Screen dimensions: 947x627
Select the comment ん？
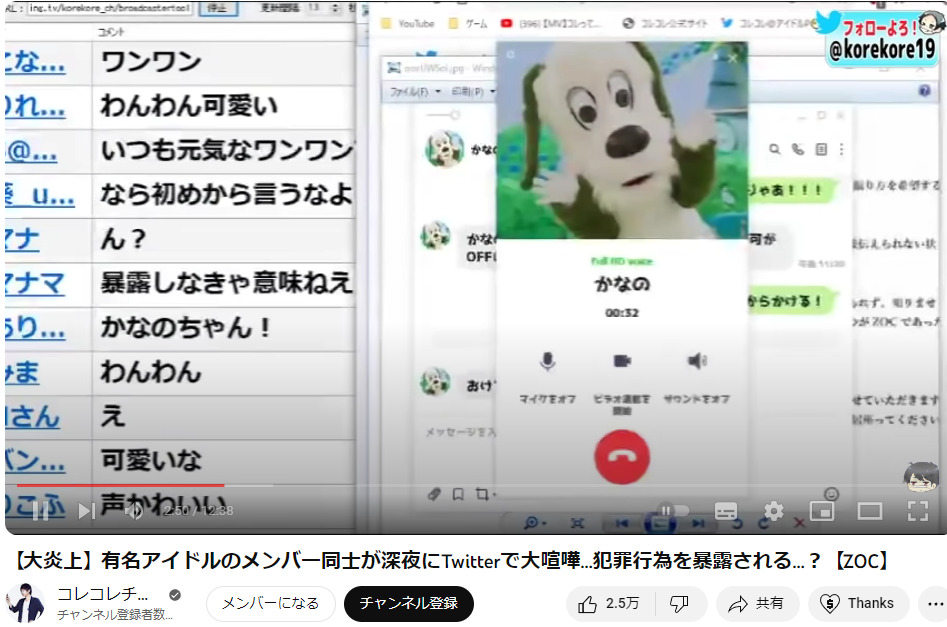123,239
